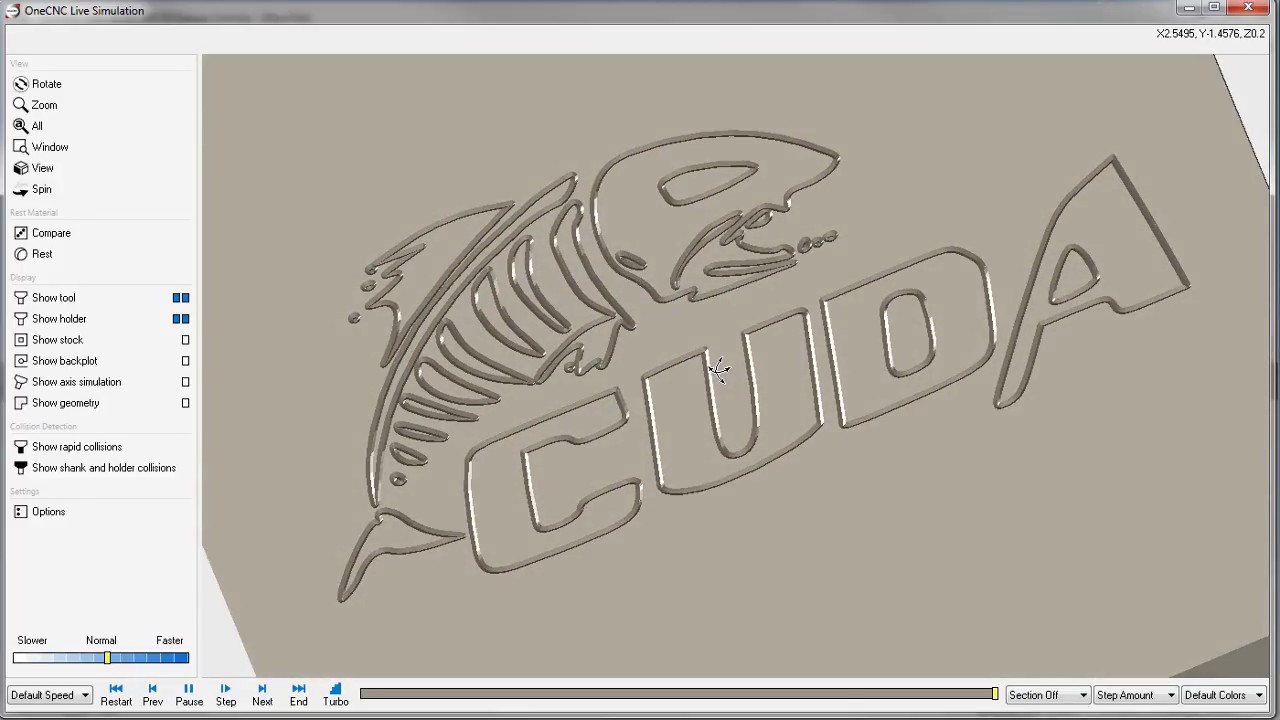
Task: Select the Rest material icon
Action: [x=20, y=254]
